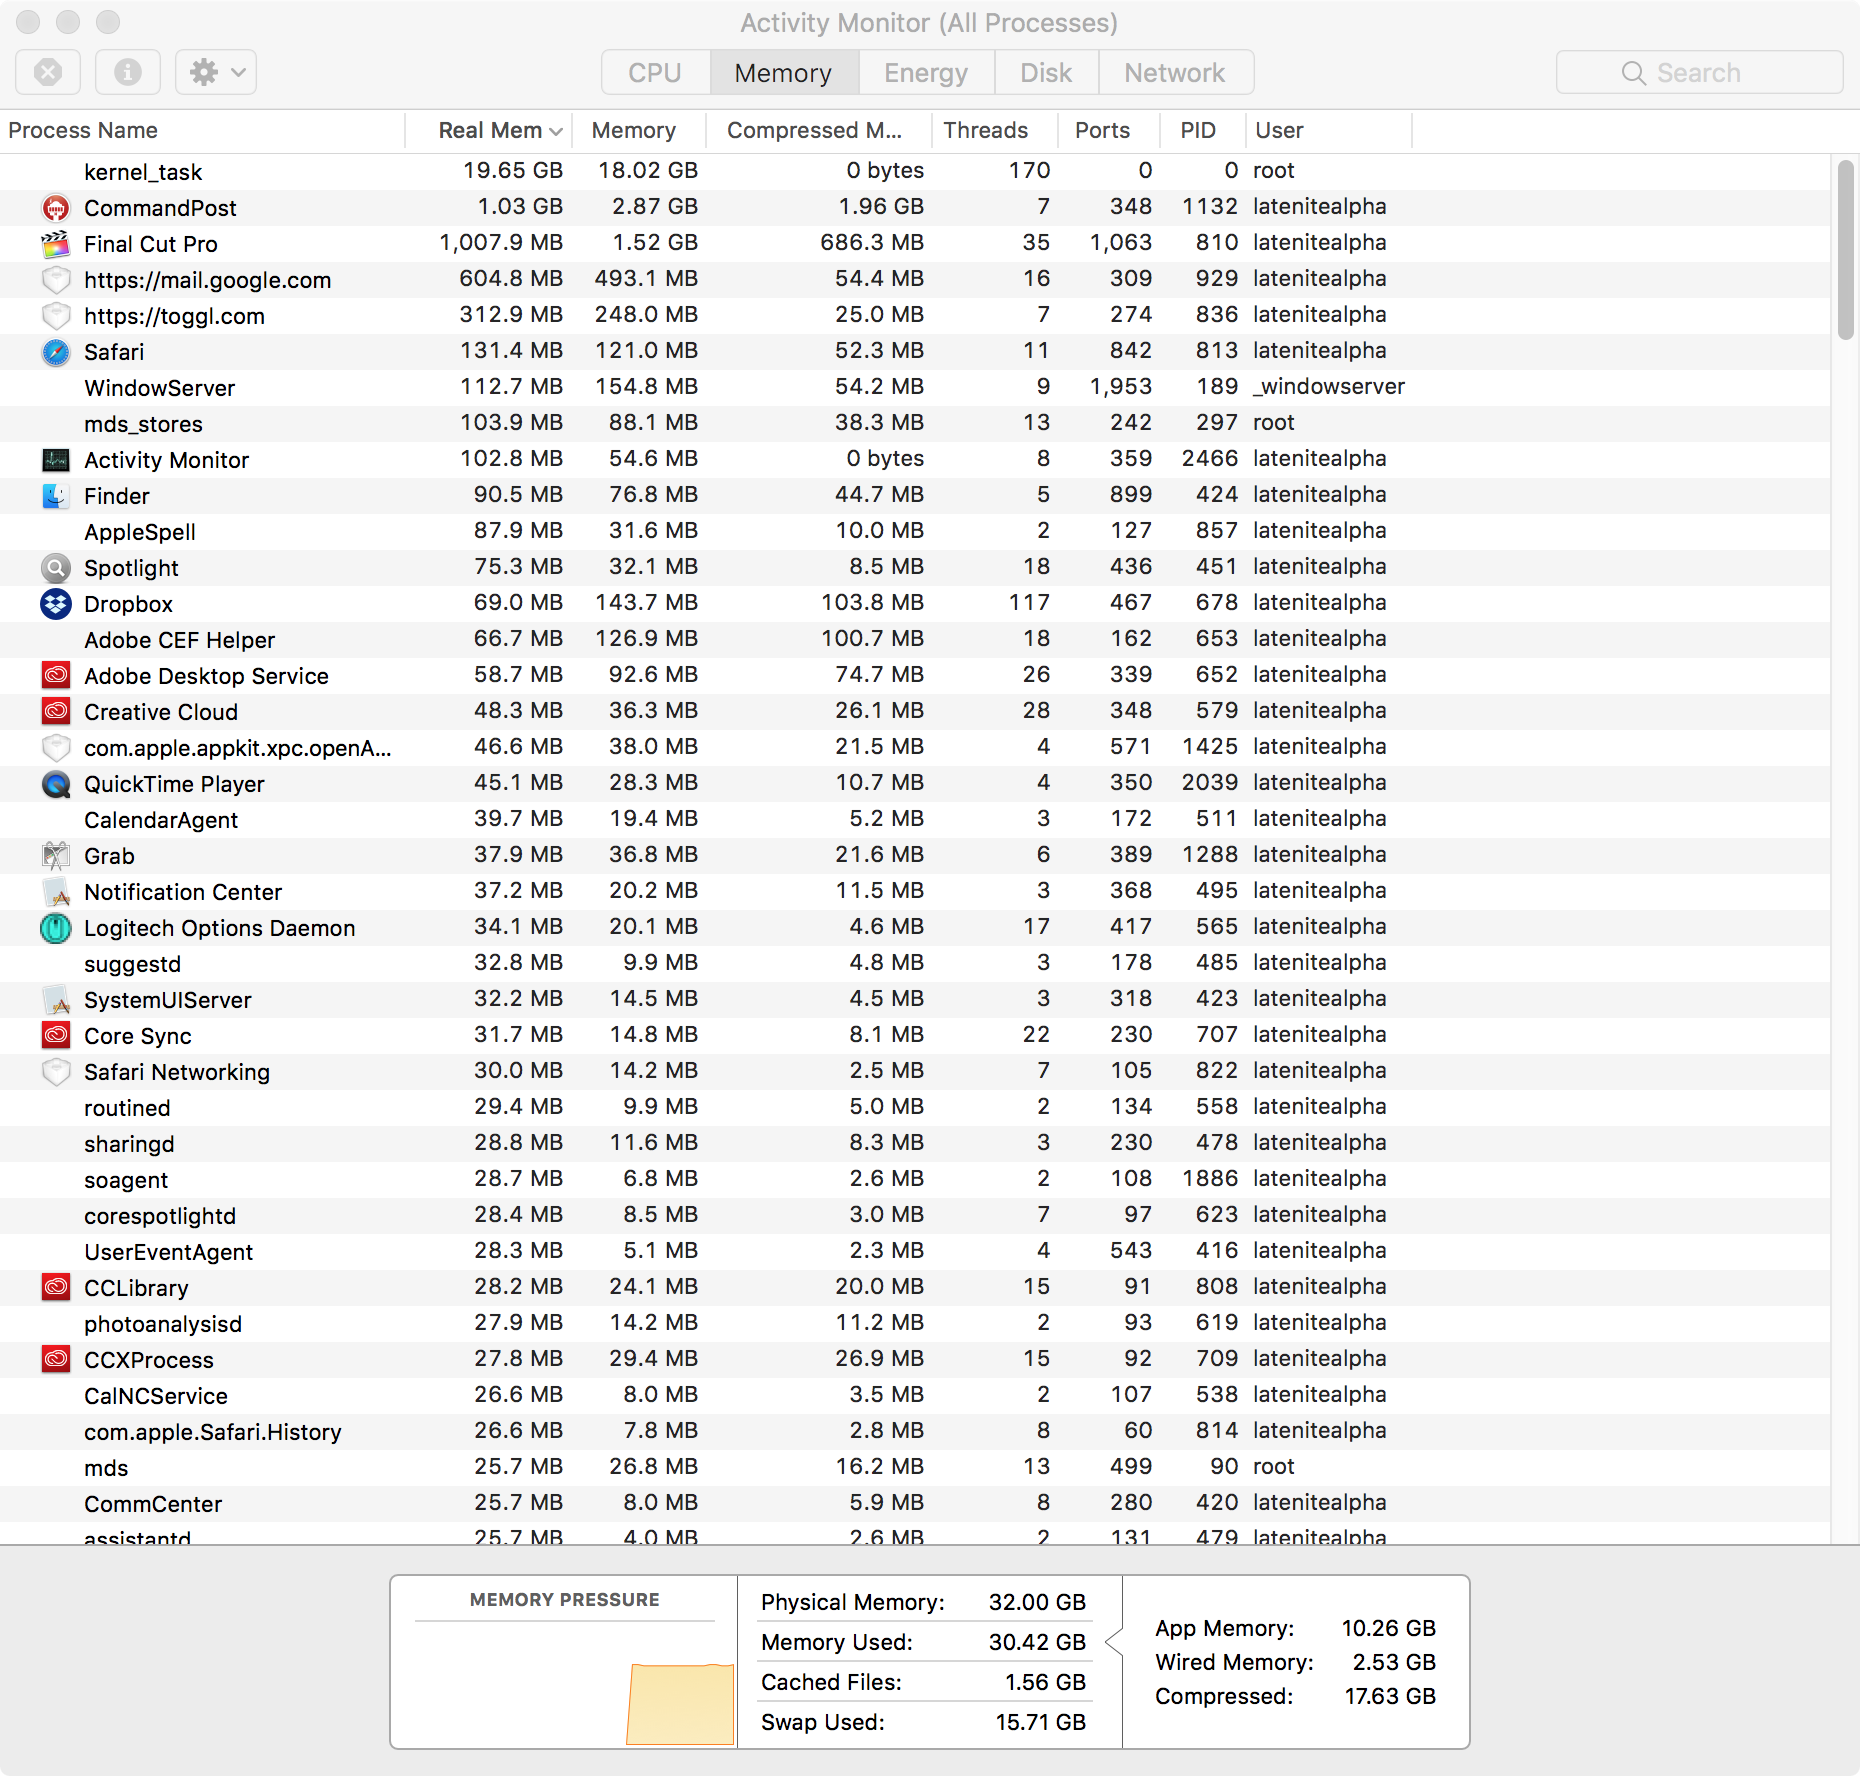Click the Logitech Options Daemon icon

(x=56, y=927)
